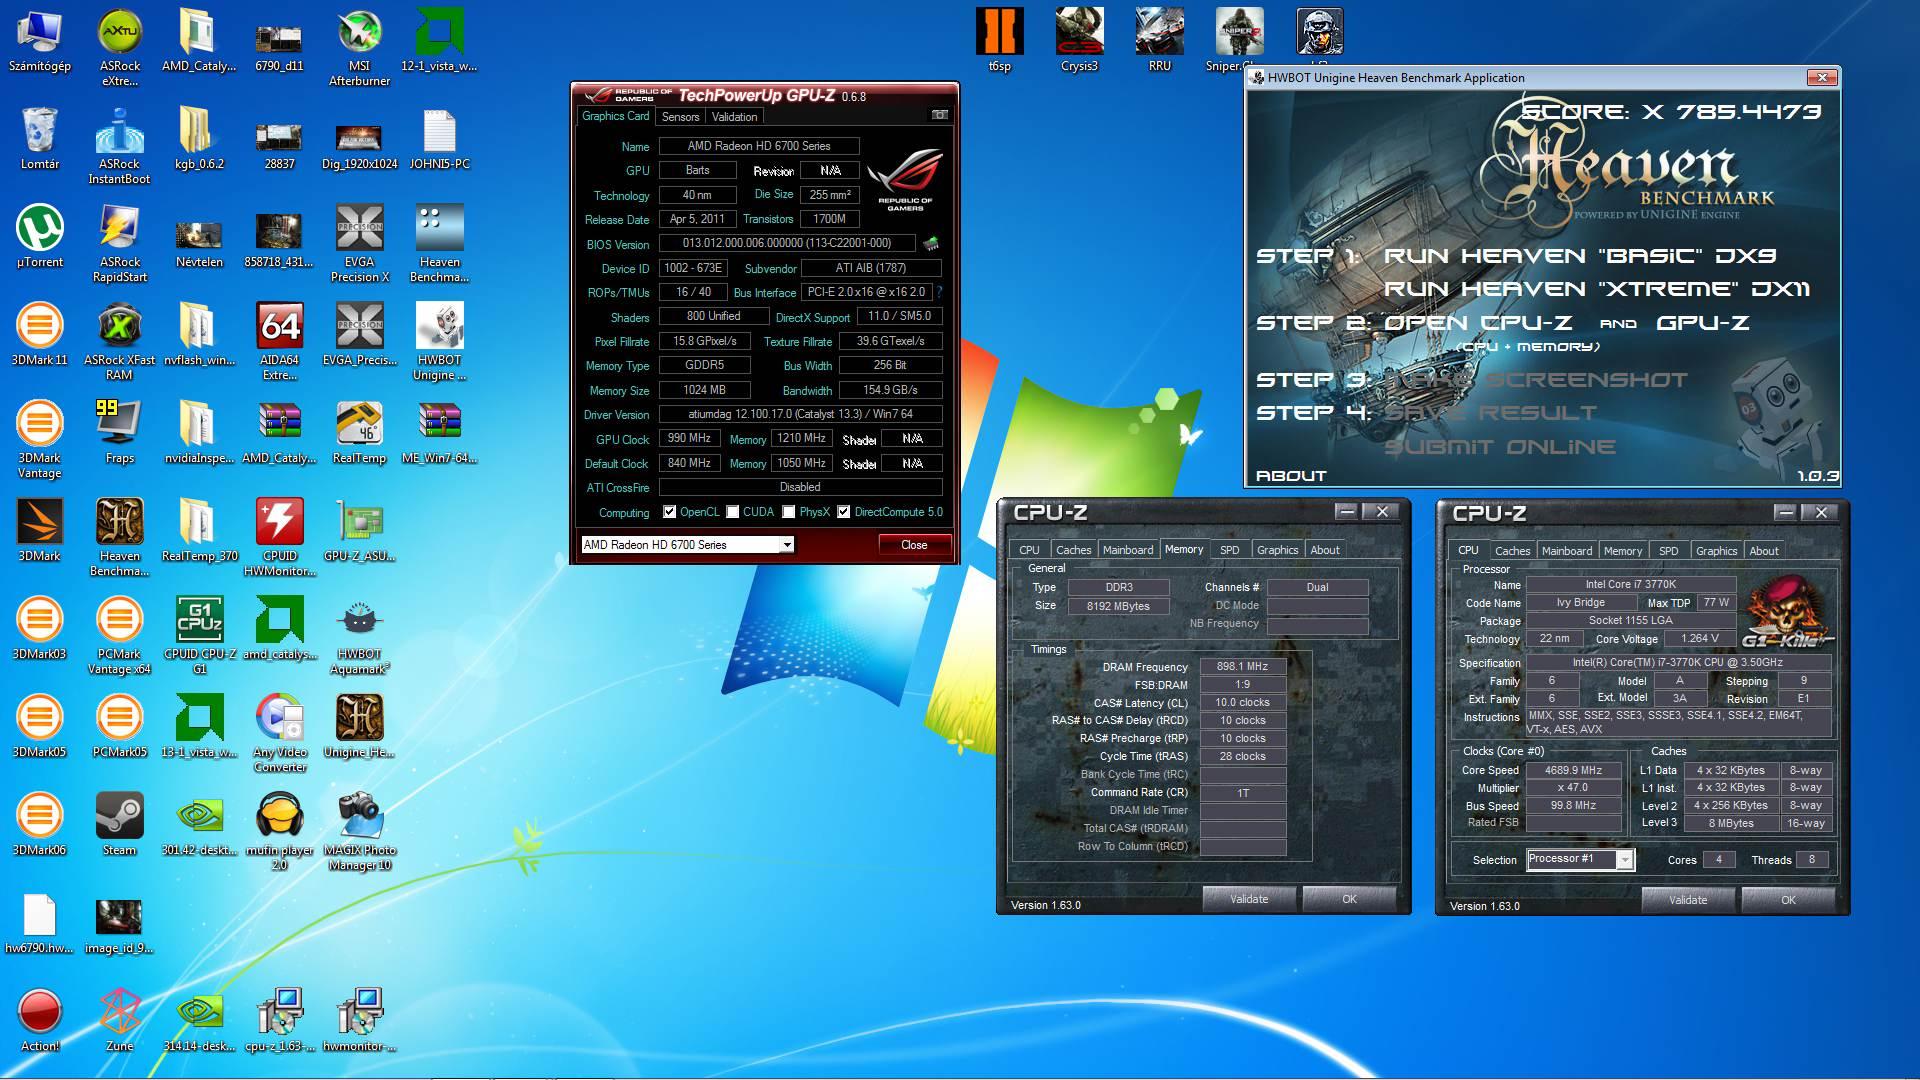
Task: Click the CPU-Z Core Speed value 4689.9 MHz
Action: click(x=1573, y=770)
